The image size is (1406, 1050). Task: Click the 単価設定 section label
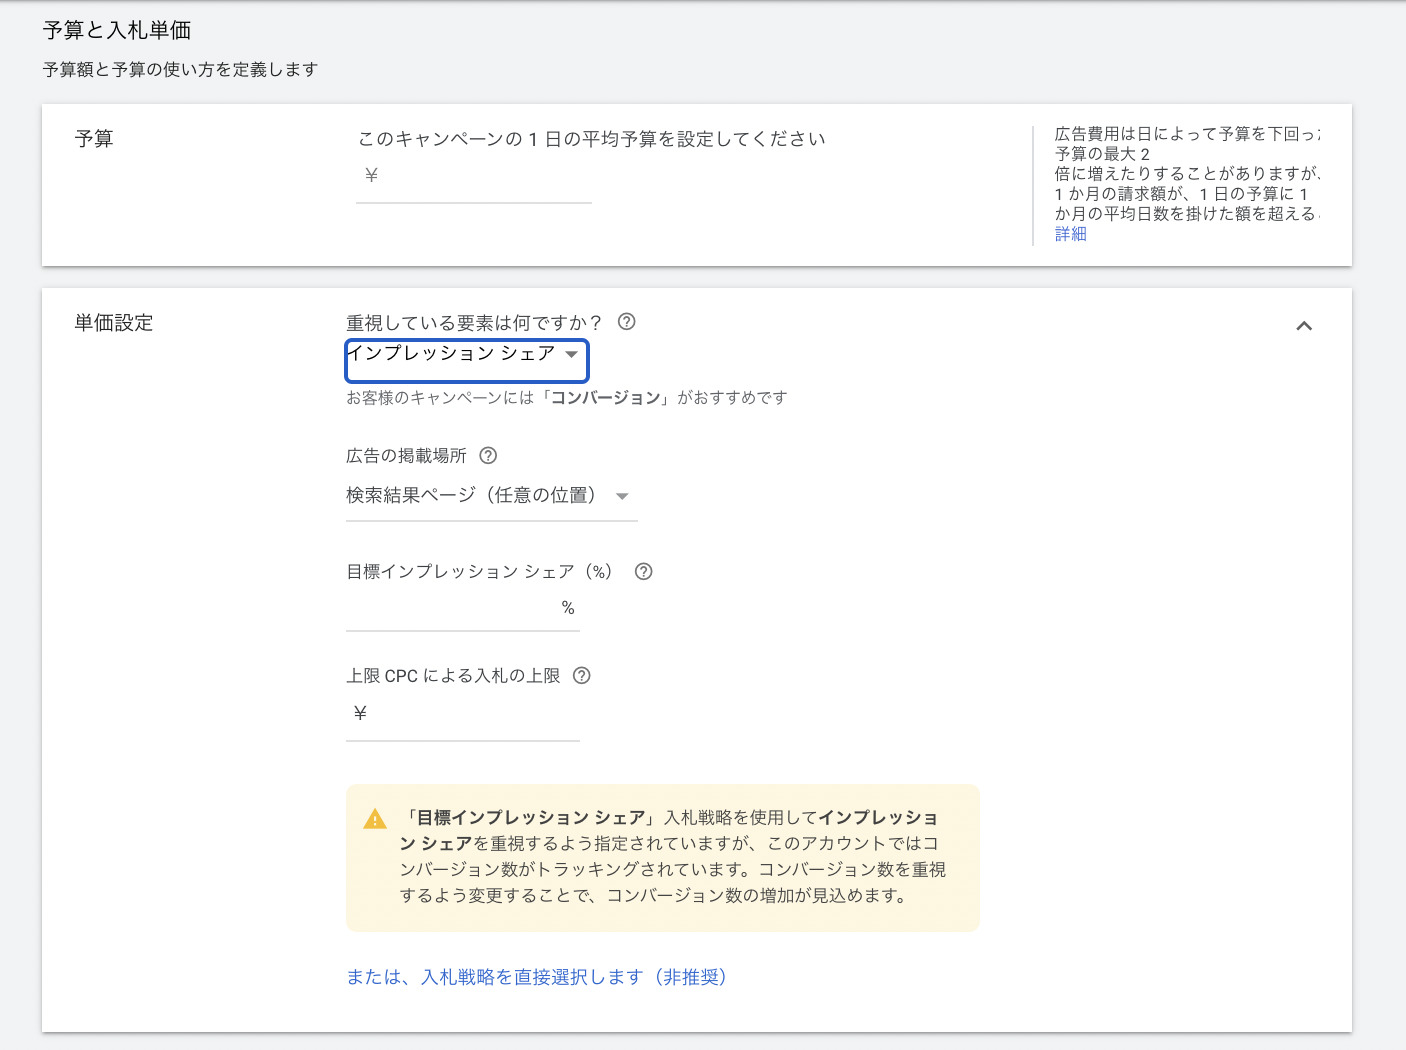114,323
